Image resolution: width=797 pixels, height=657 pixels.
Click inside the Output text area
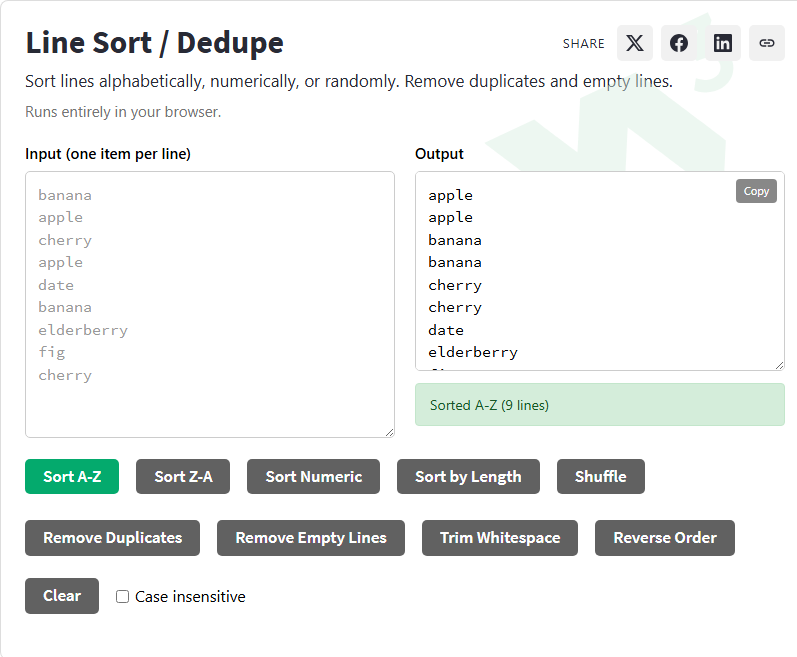600,271
